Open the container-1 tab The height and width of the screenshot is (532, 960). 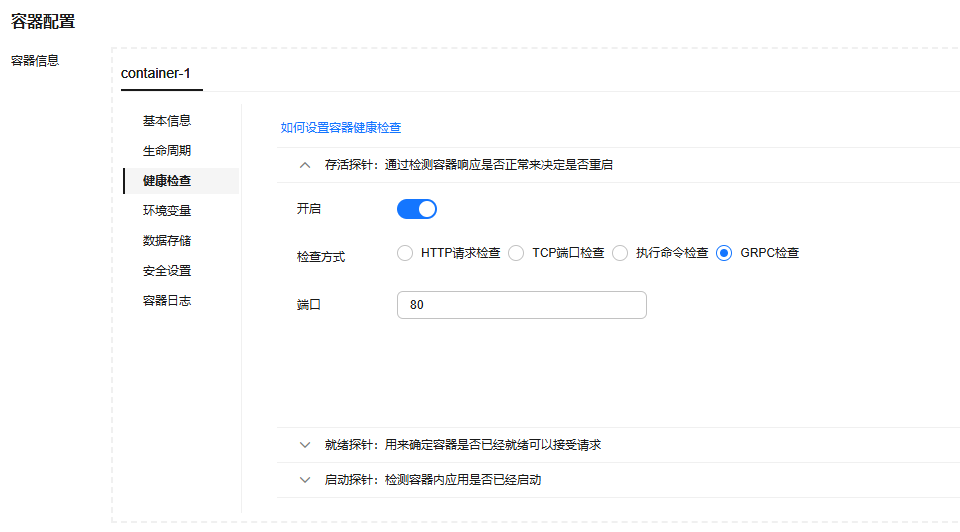click(x=156, y=73)
